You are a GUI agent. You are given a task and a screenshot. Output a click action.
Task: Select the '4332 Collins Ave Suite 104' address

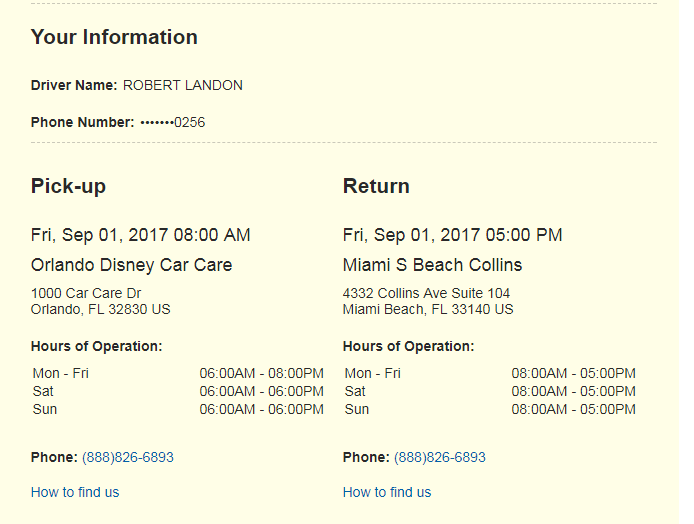pos(426,293)
